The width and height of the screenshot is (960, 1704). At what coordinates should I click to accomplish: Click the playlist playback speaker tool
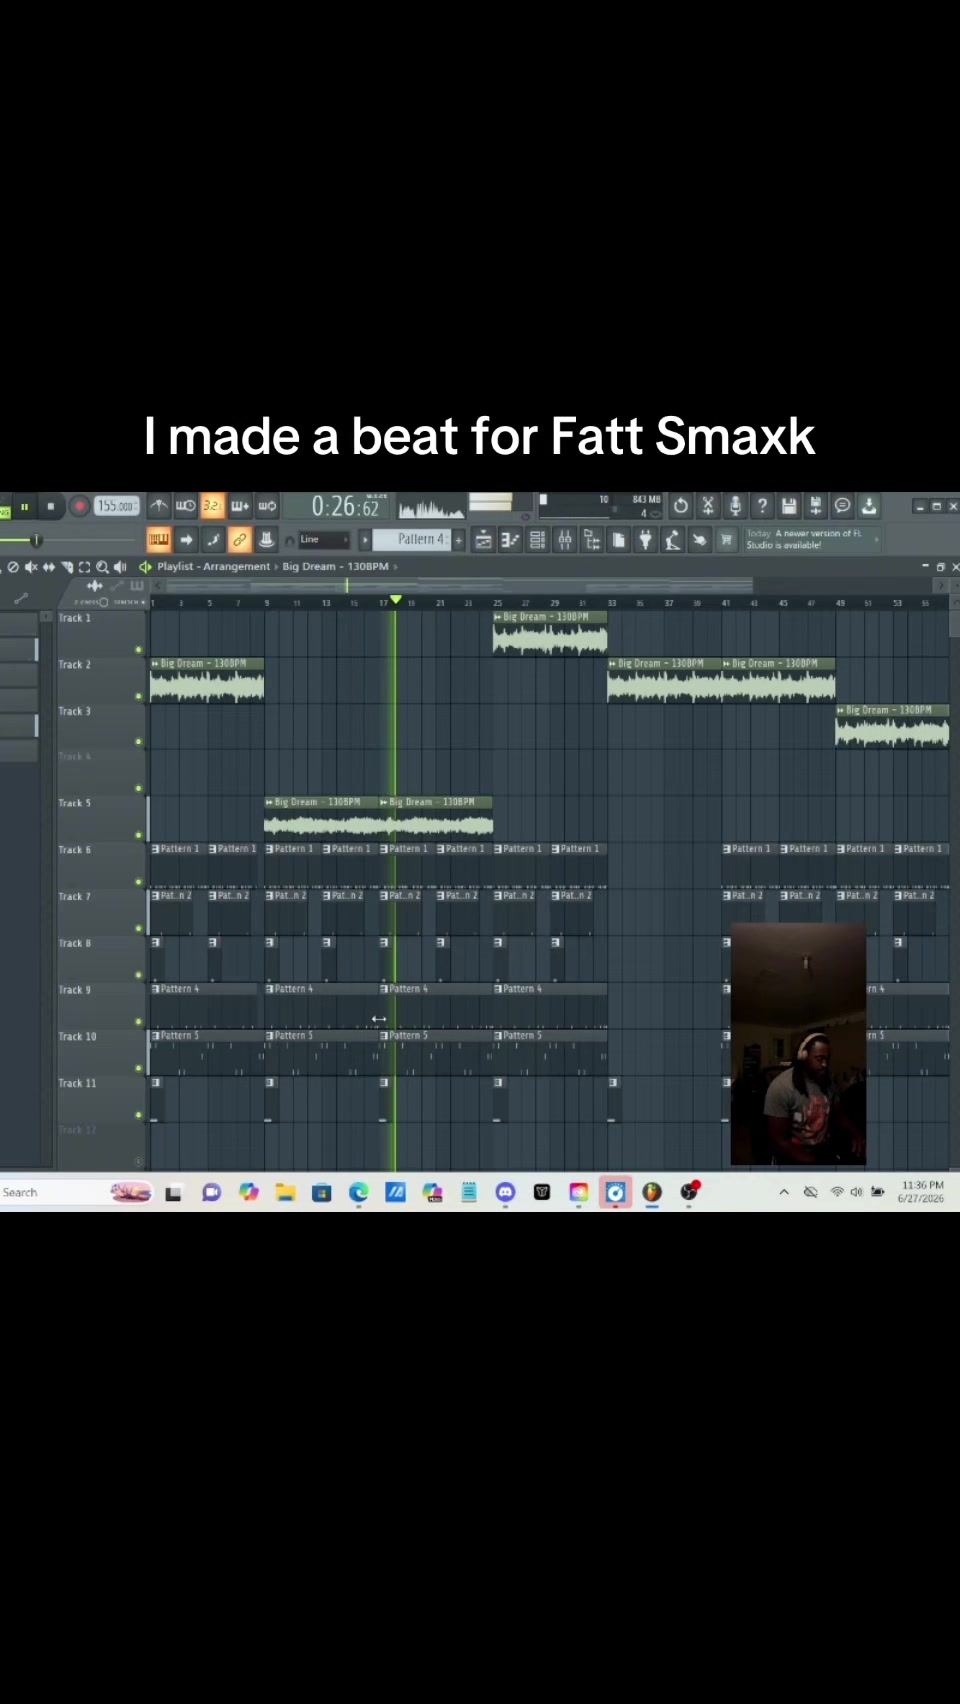(x=120, y=567)
